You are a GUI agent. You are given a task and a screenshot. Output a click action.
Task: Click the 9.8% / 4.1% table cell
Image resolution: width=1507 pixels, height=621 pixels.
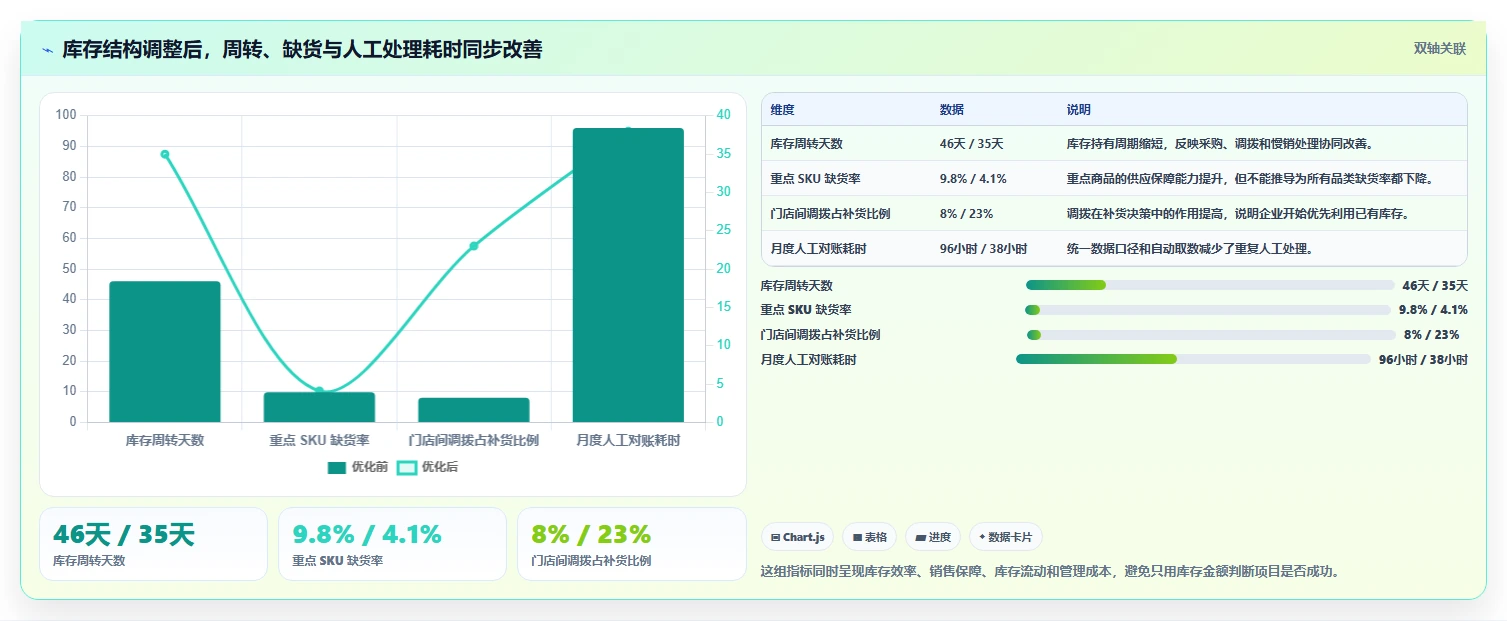click(x=973, y=179)
